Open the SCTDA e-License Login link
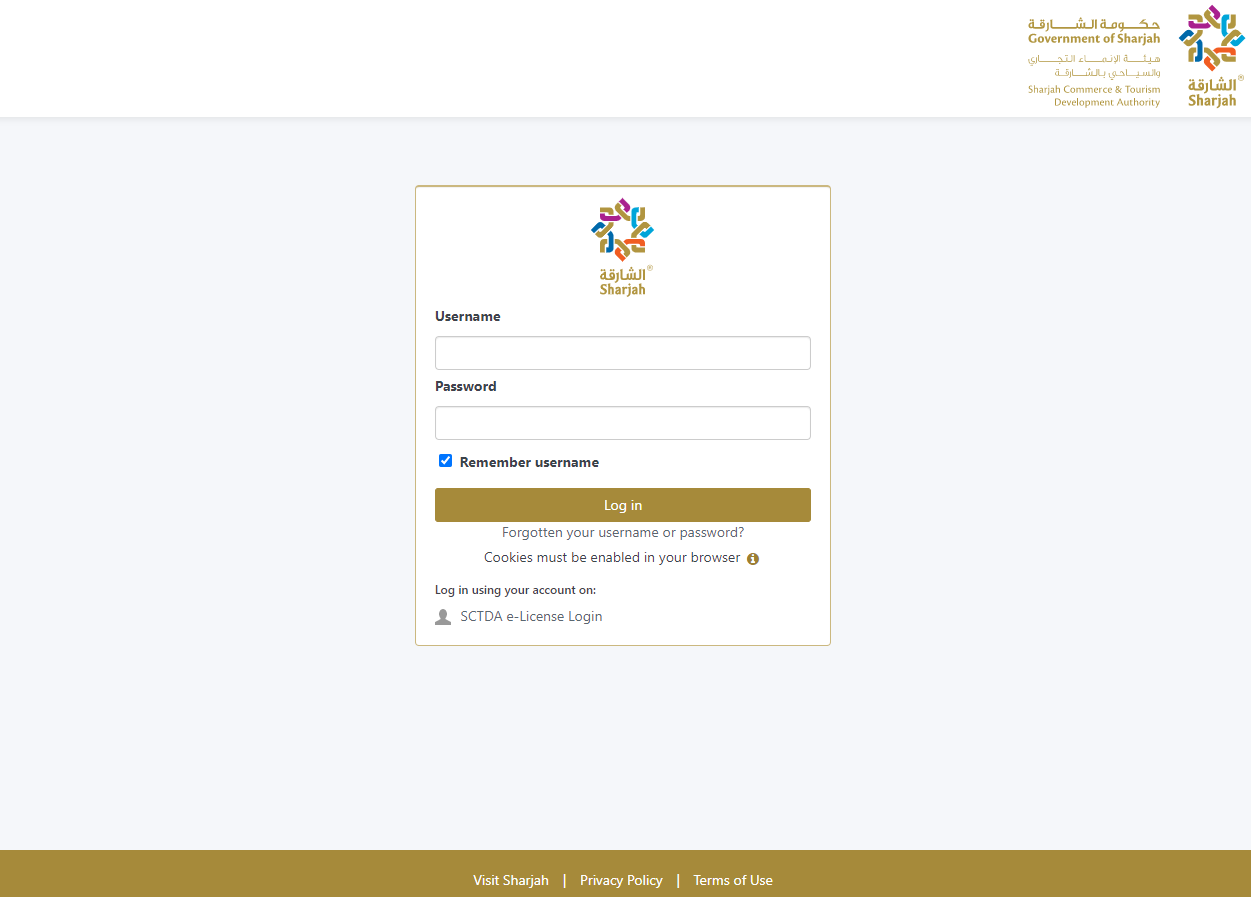1251x897 pixels. click(x=531, y=617)
